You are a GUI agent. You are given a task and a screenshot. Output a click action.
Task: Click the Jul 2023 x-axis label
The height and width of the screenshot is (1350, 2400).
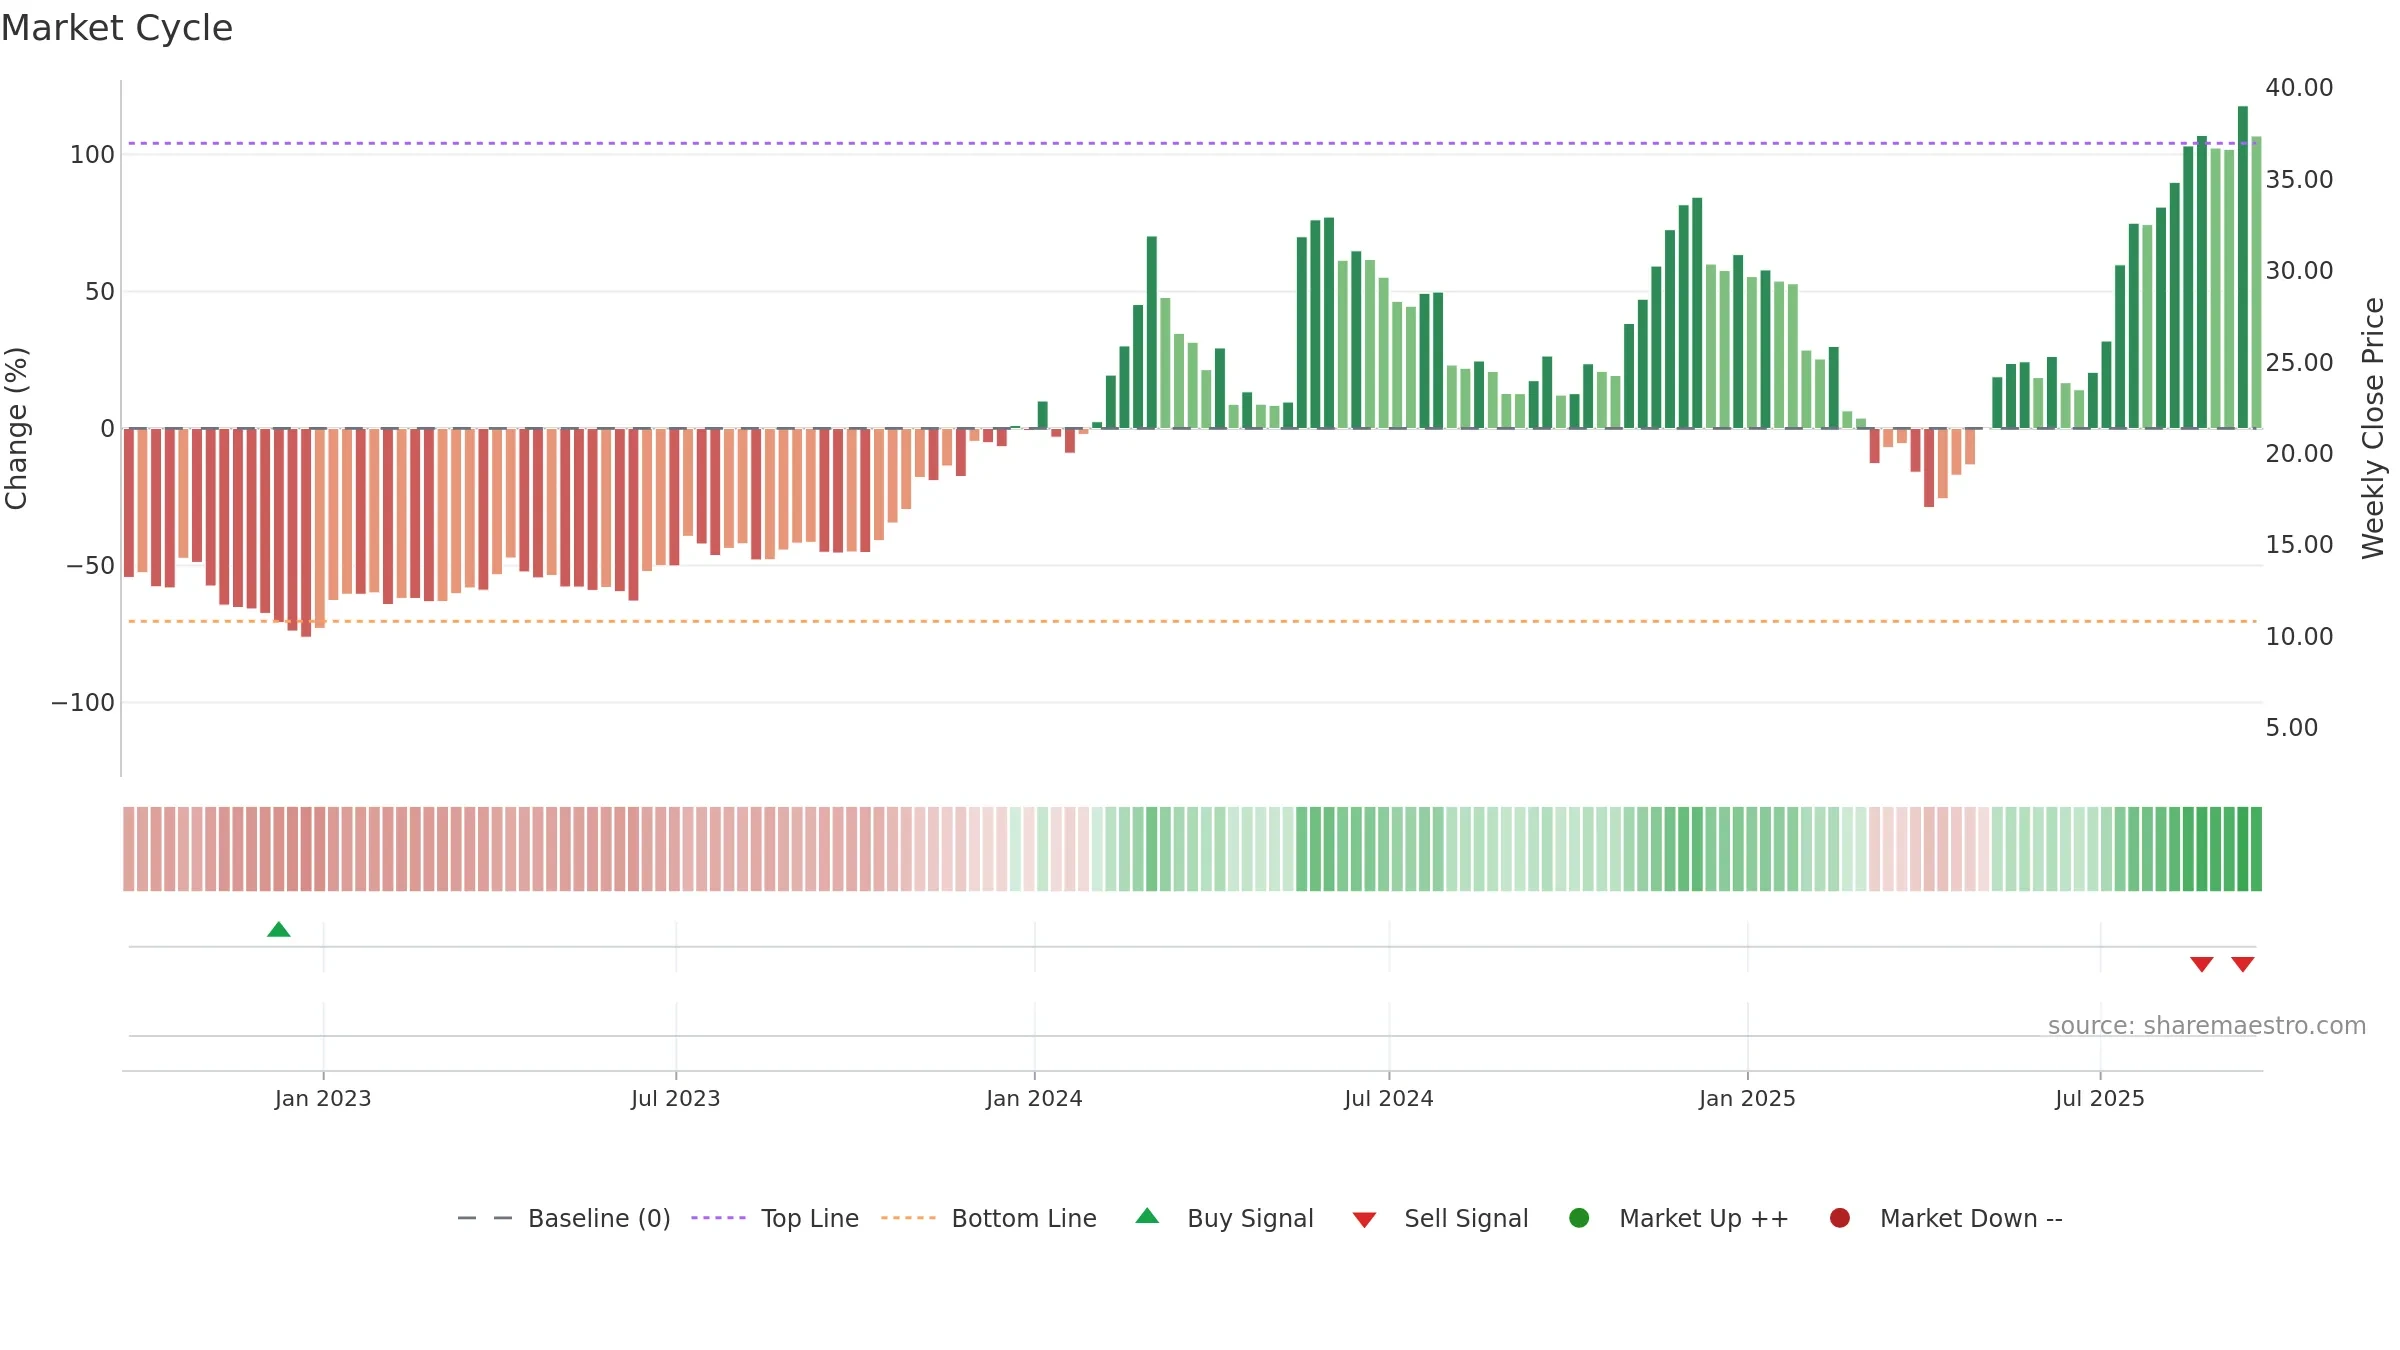pyautogui.click(x=676, y=1099)
